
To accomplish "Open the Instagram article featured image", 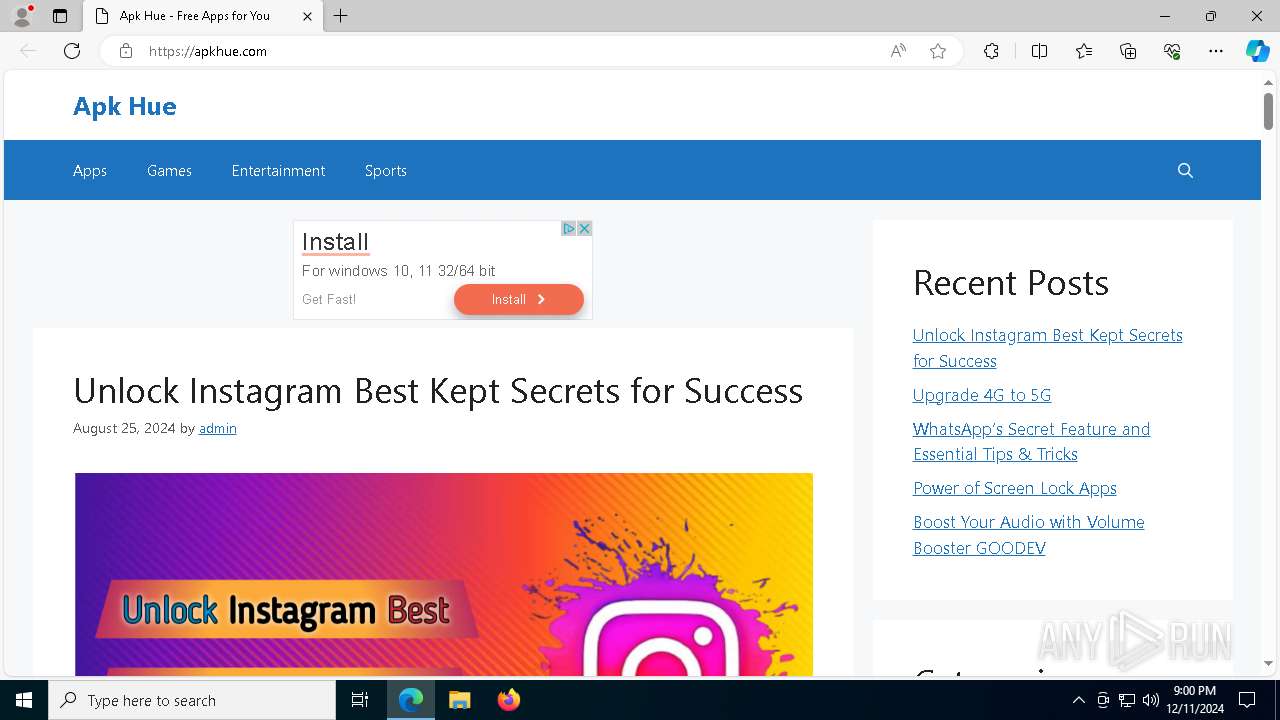I will point(443,574).
